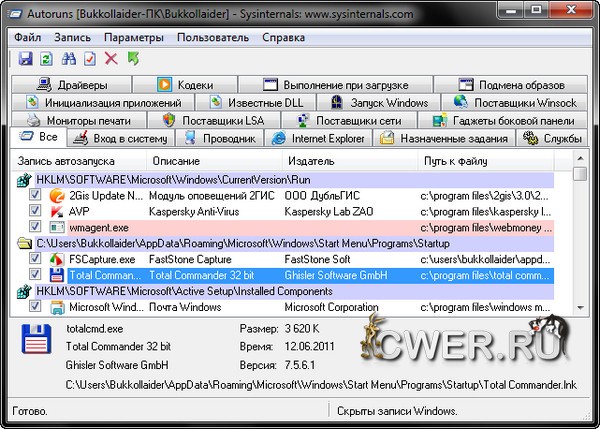Open the Назначенные задания tab
600x429 pixels.
point(444,138)
